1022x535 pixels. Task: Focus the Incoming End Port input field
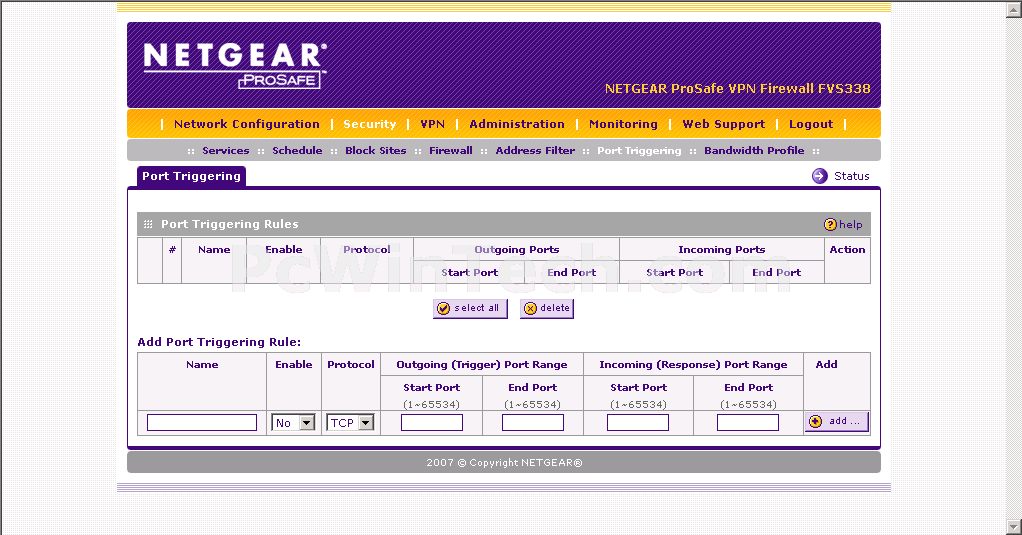coord(748,422)
